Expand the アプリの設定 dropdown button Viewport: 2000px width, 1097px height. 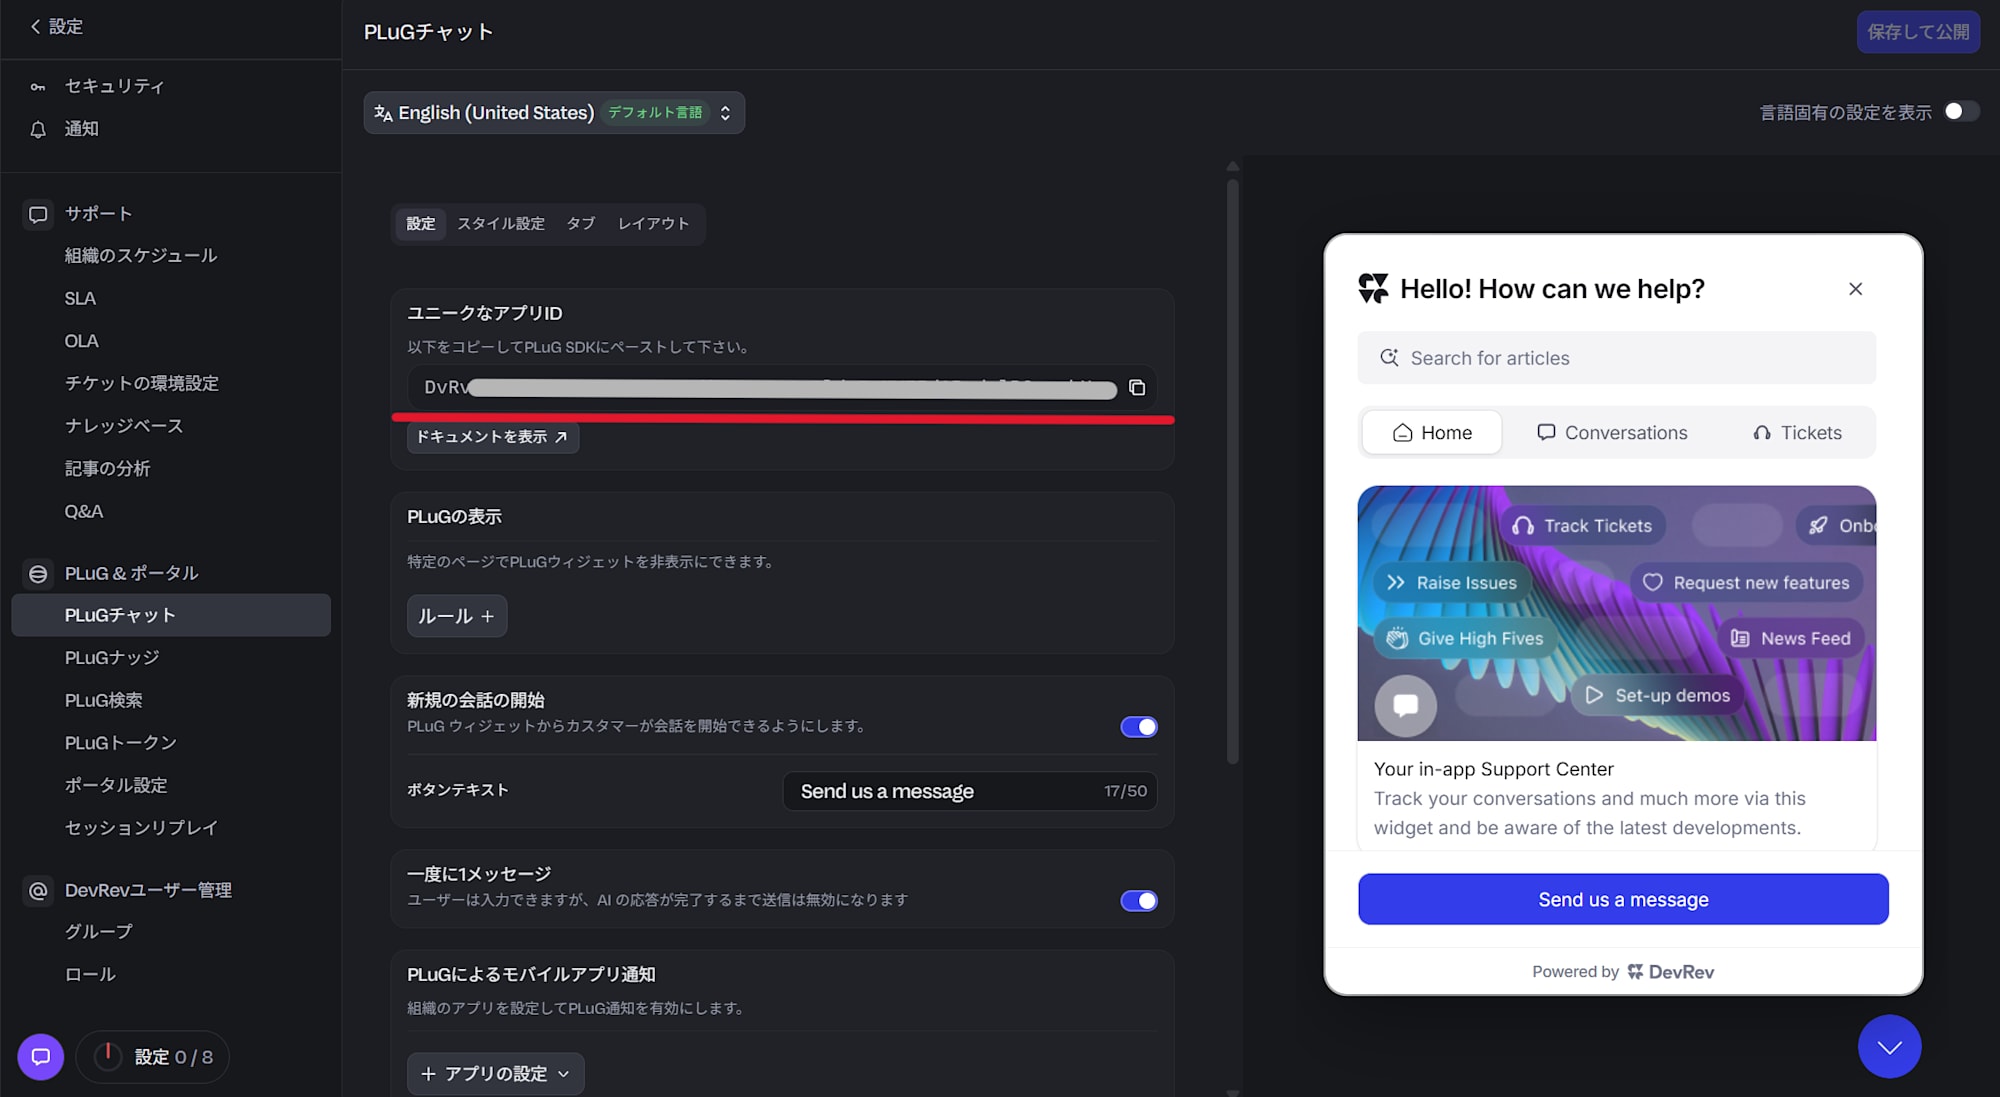tap(495, 1073)
